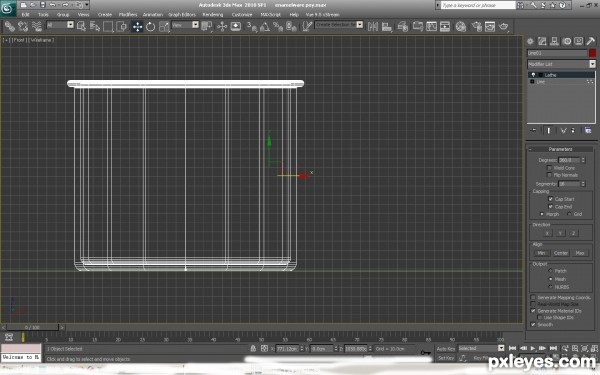Toggle Window/Crossing selection mode
600x375 pixels.
pyautogui.click(x=122, y=26)
